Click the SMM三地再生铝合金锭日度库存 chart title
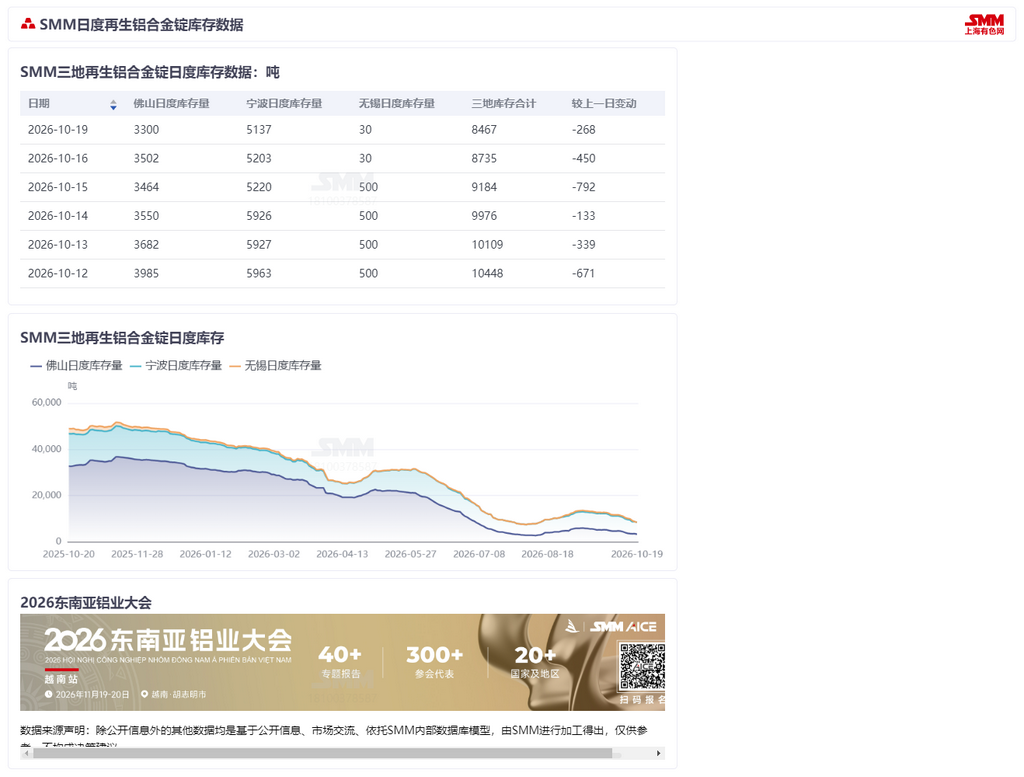This screenshot has width=1024, height=777. 122,338
